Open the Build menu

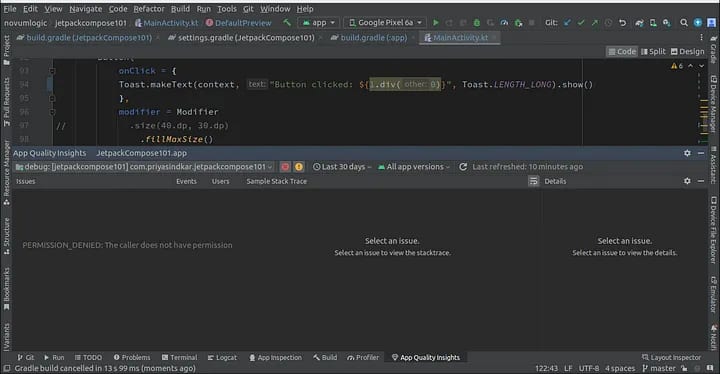(x=180, y=9)
